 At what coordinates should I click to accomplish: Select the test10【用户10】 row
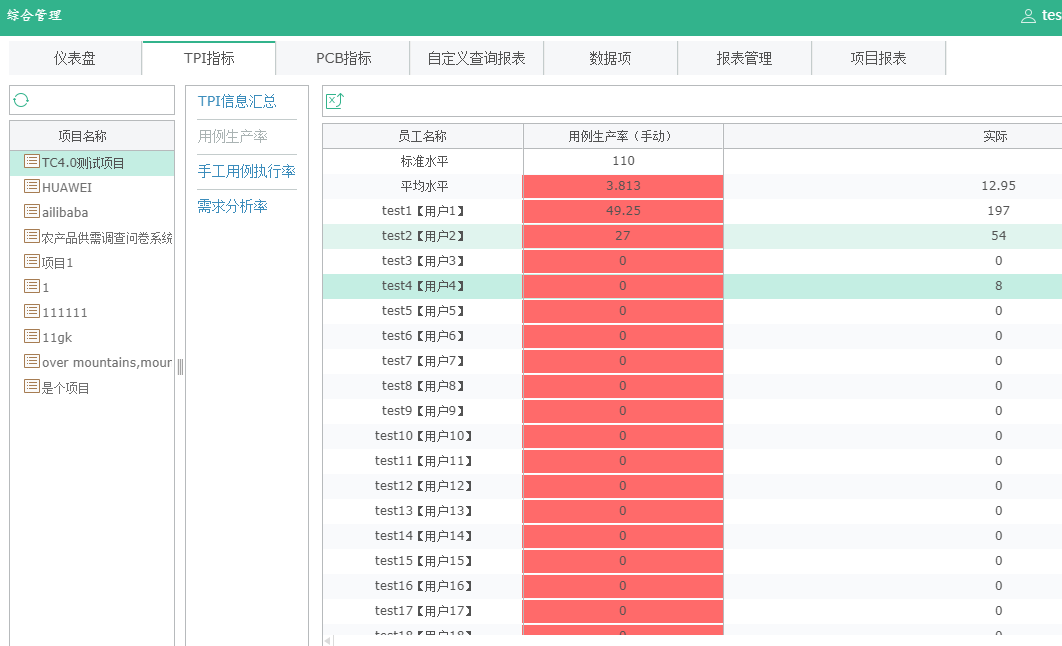pyautogui.click(x=692, y=436)
